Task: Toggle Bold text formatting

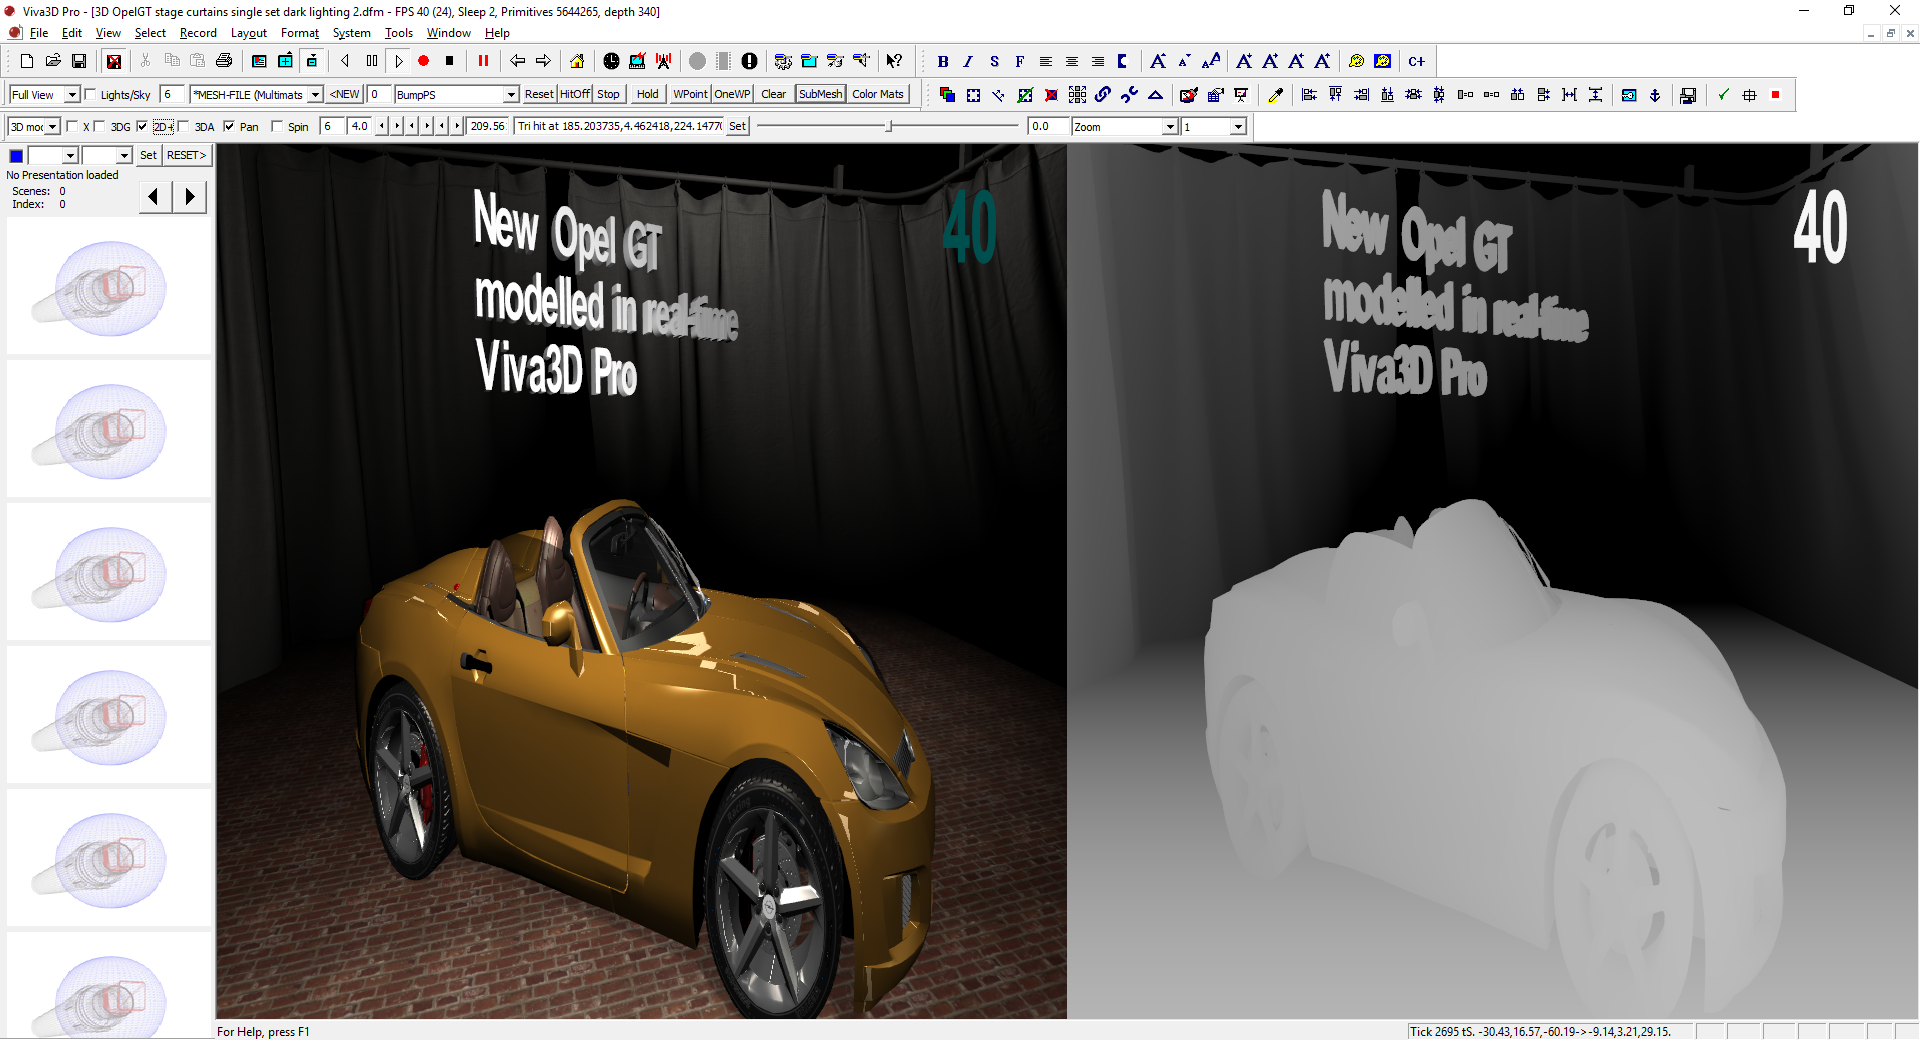Action: pos(942,61)
